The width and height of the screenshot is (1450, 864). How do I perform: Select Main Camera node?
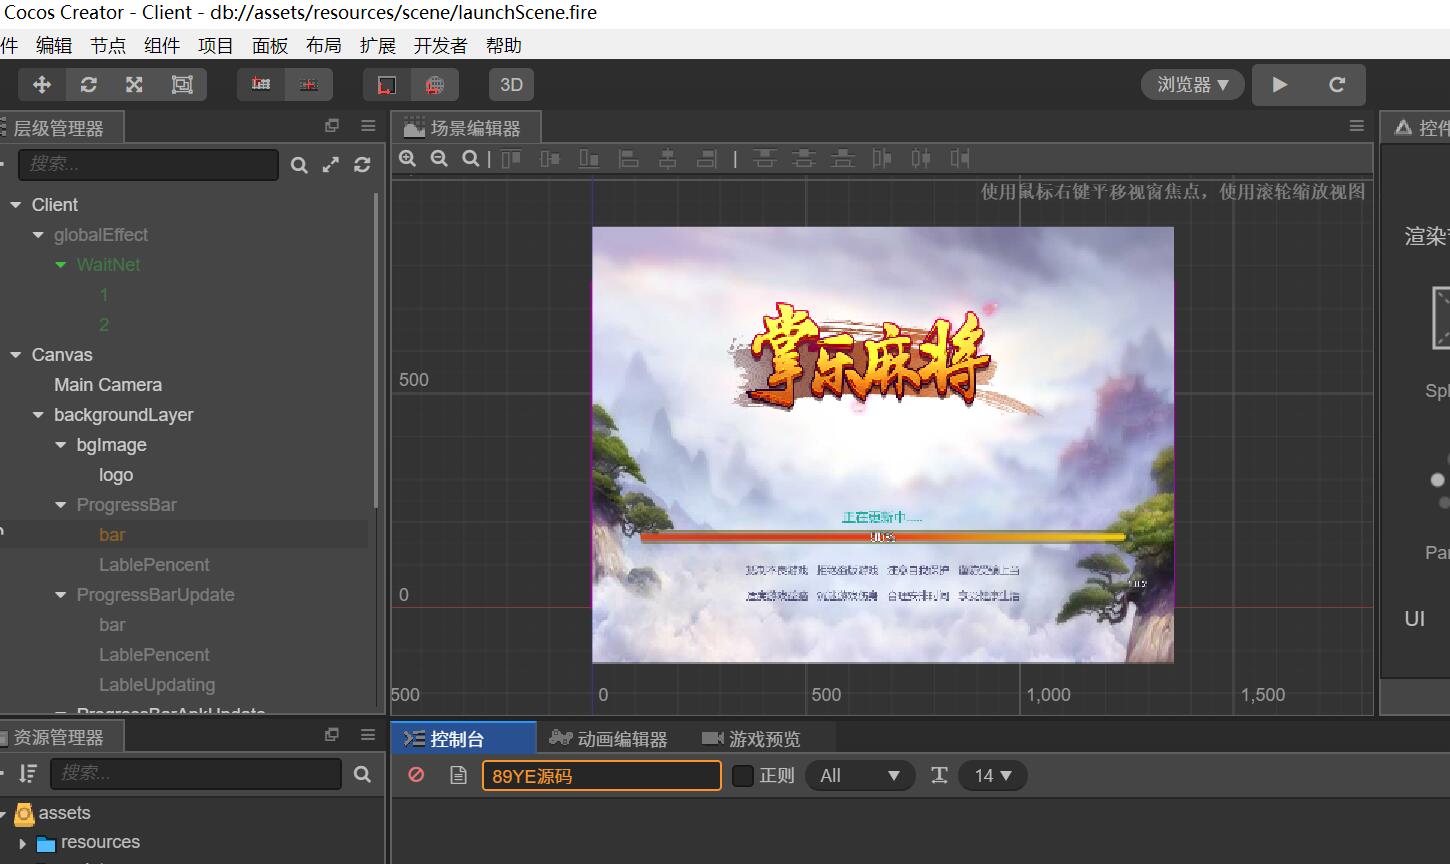pyautogui.click(x=108, y=385)
